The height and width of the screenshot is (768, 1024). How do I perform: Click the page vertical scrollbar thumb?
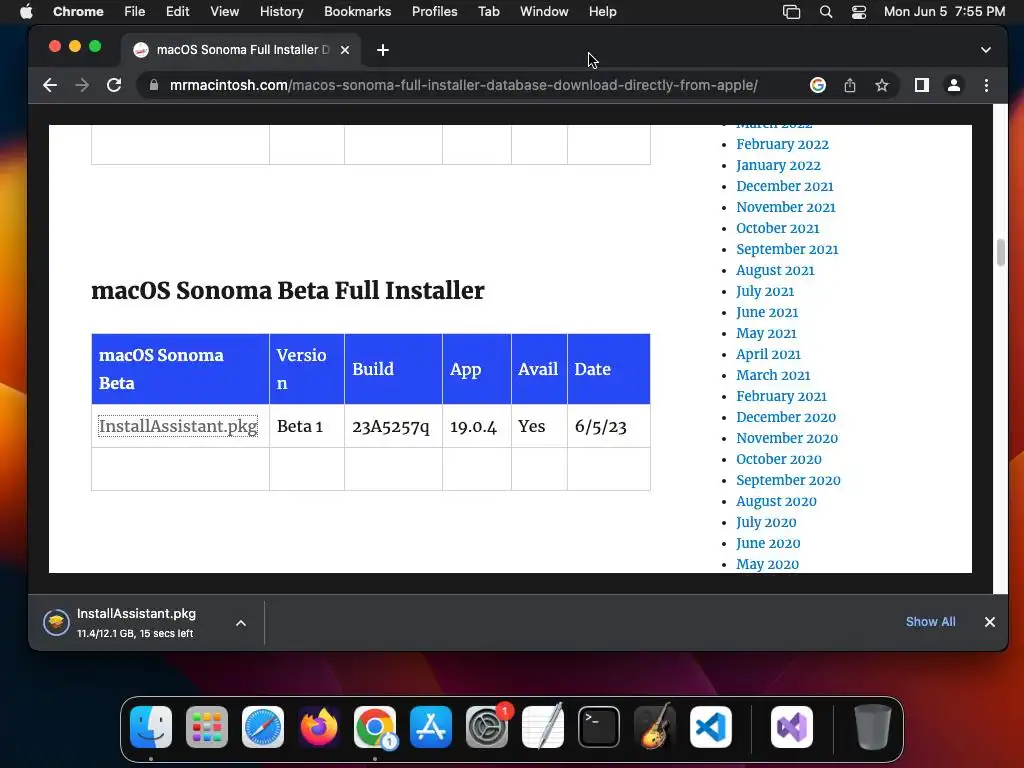(1000, 253)
